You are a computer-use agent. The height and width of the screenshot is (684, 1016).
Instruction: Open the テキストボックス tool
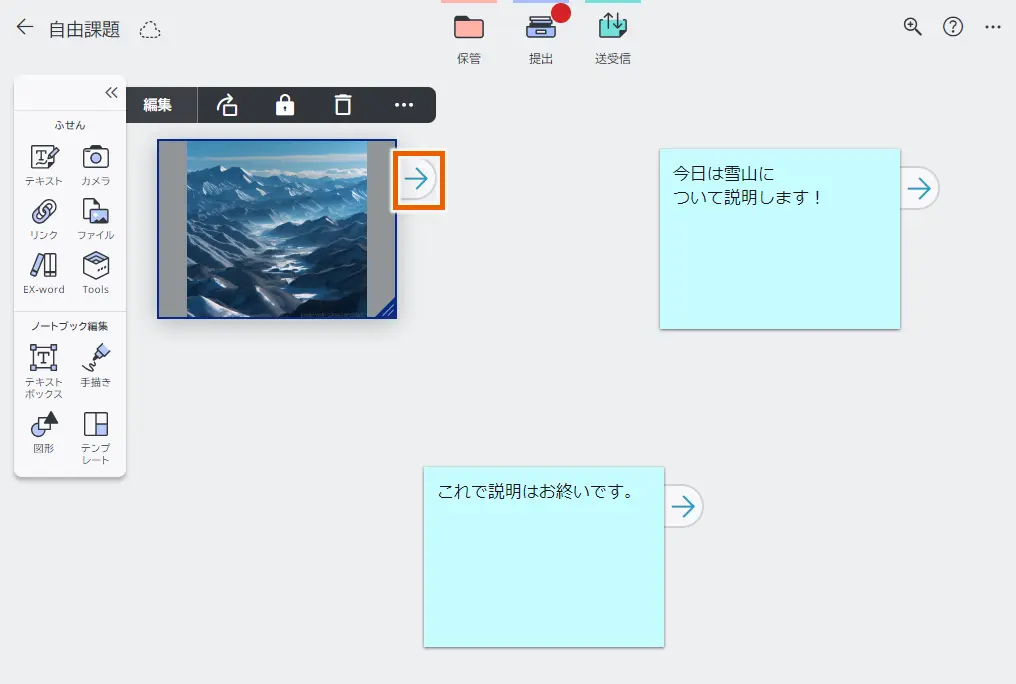pos(42,363)
